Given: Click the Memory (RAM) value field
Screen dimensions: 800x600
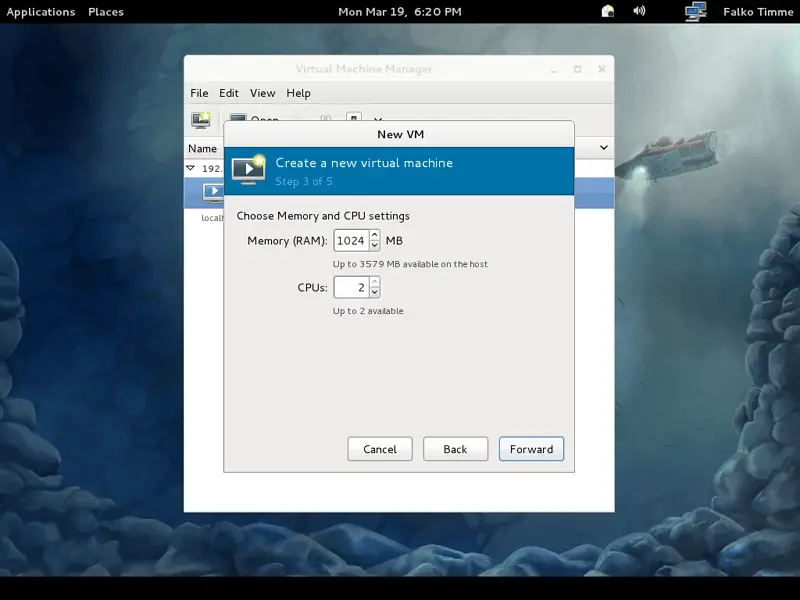Looking at the screenshot, I should pos(350,241).
